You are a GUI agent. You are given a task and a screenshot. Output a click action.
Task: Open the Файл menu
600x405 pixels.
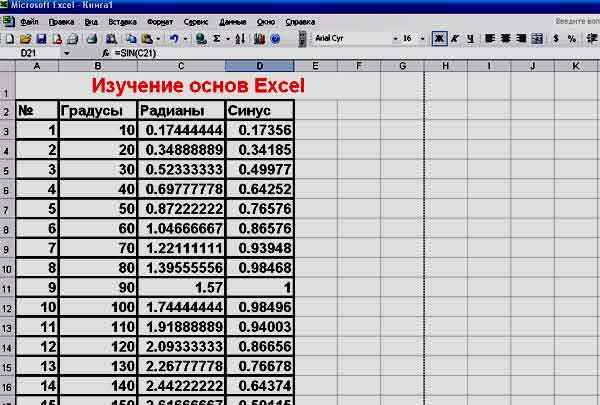tap(29, 22)
